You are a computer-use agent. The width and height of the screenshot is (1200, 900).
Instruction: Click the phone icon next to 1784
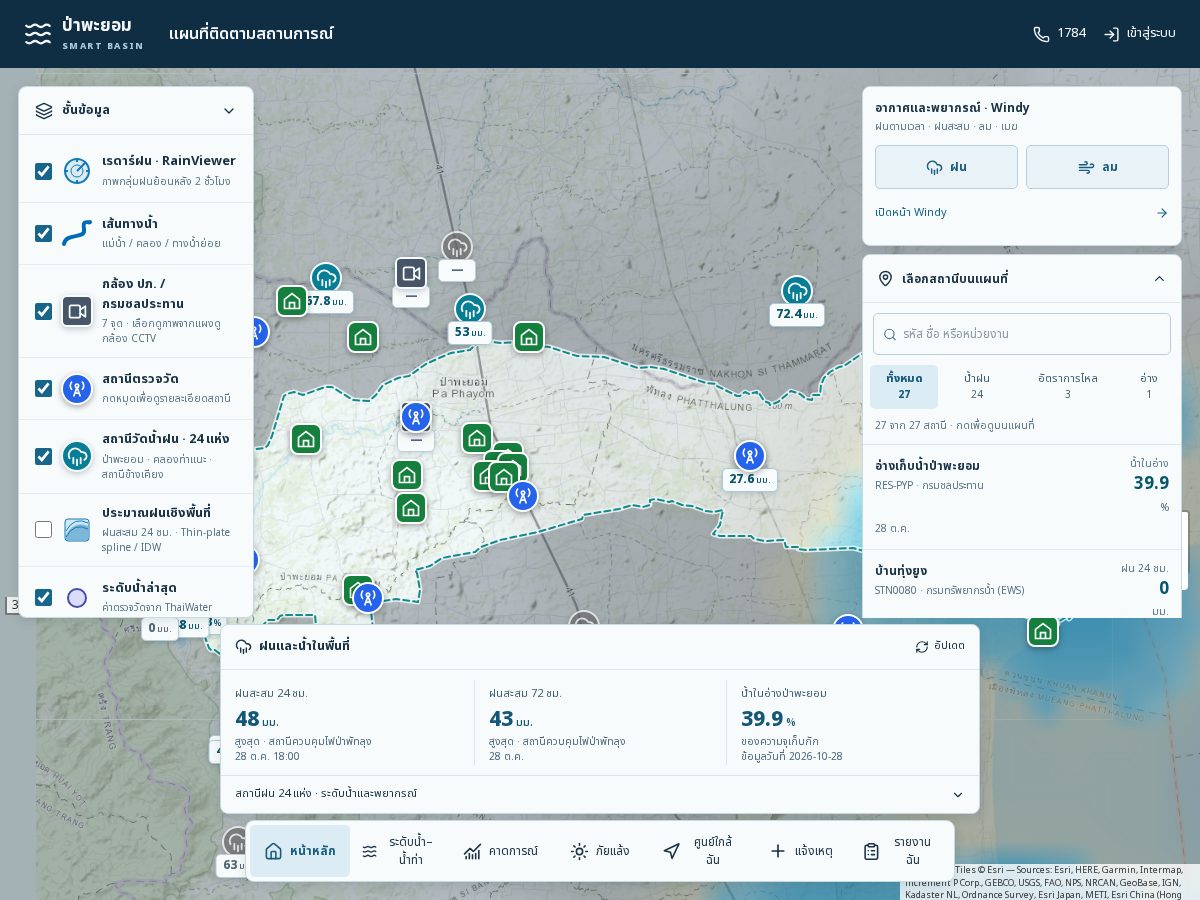[x=1041, y=34]
